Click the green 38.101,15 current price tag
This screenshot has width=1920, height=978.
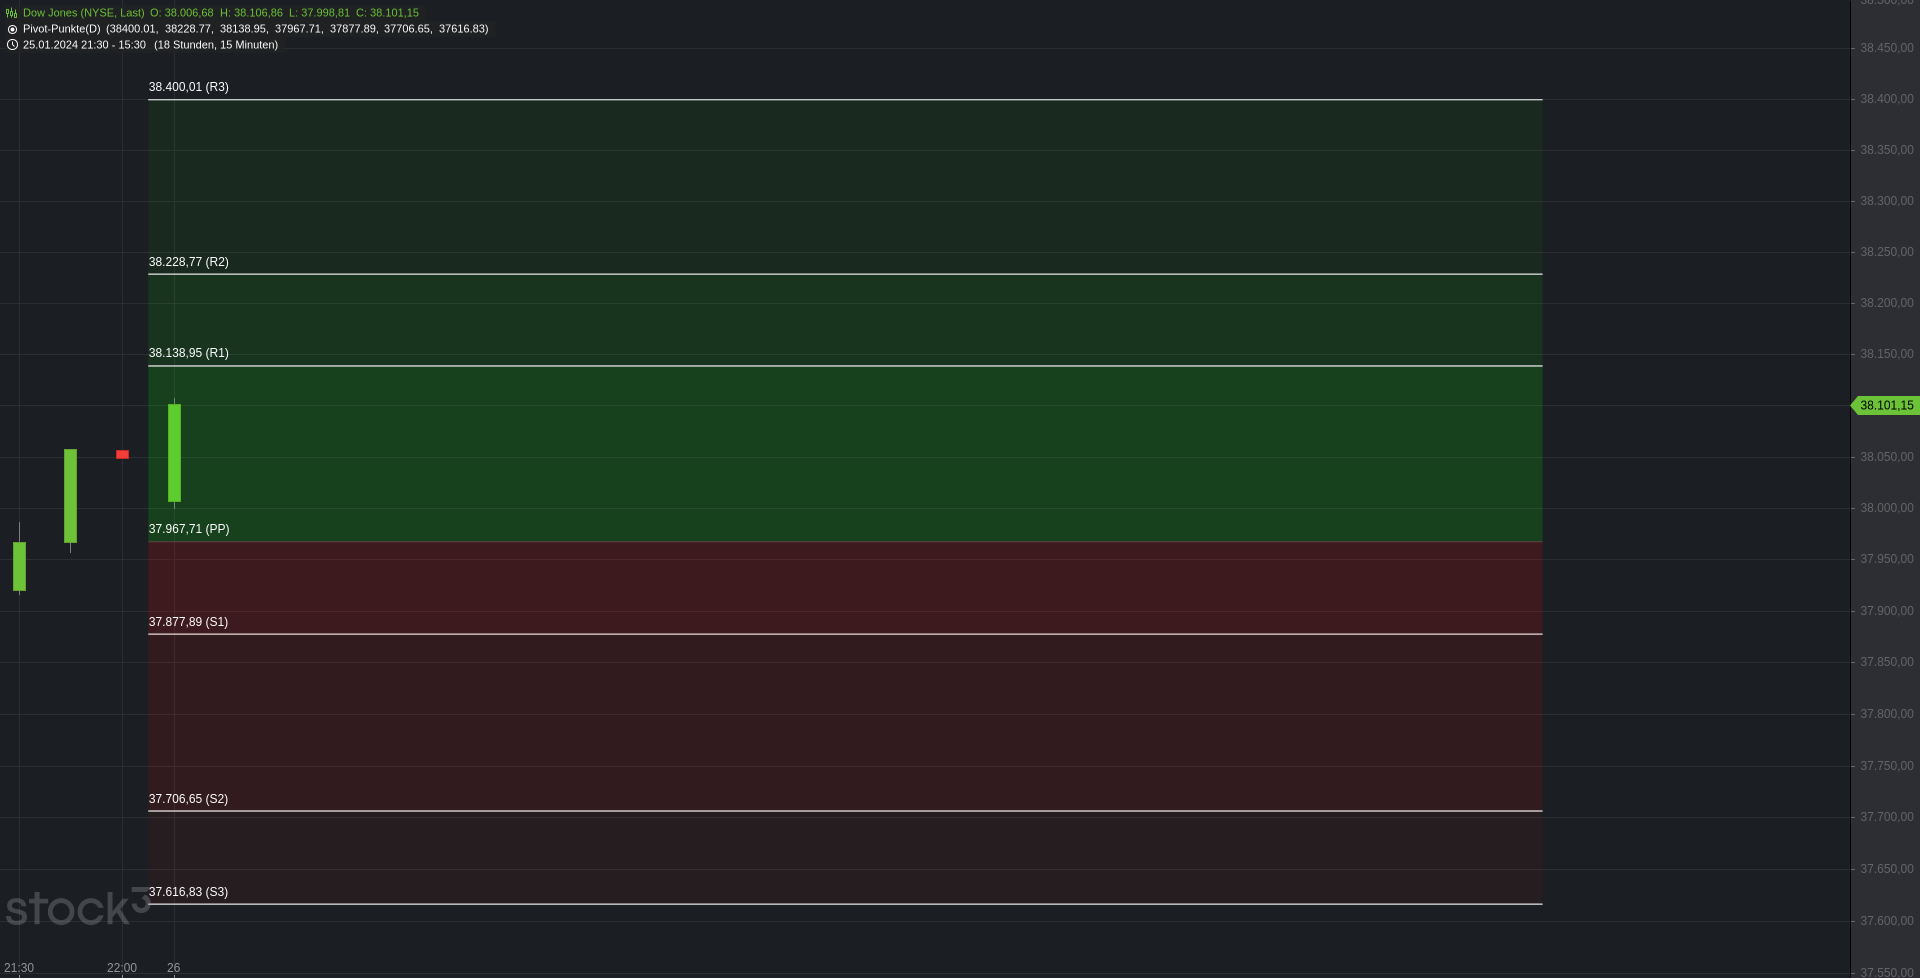(1885, 405)
